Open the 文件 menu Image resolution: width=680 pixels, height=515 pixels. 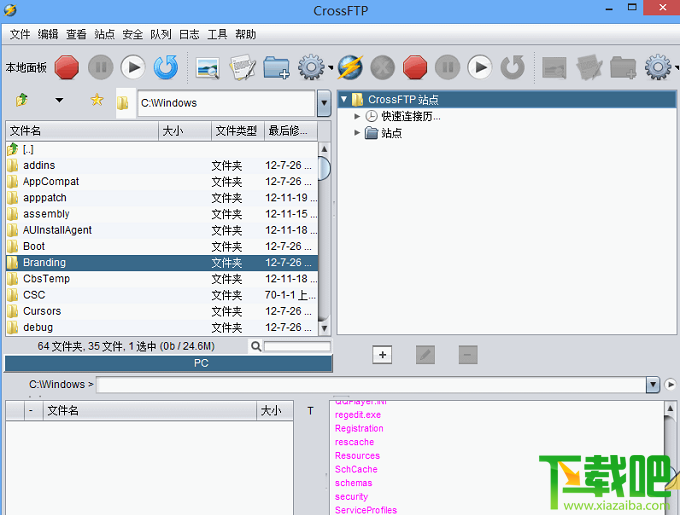[x=20, y=34]
